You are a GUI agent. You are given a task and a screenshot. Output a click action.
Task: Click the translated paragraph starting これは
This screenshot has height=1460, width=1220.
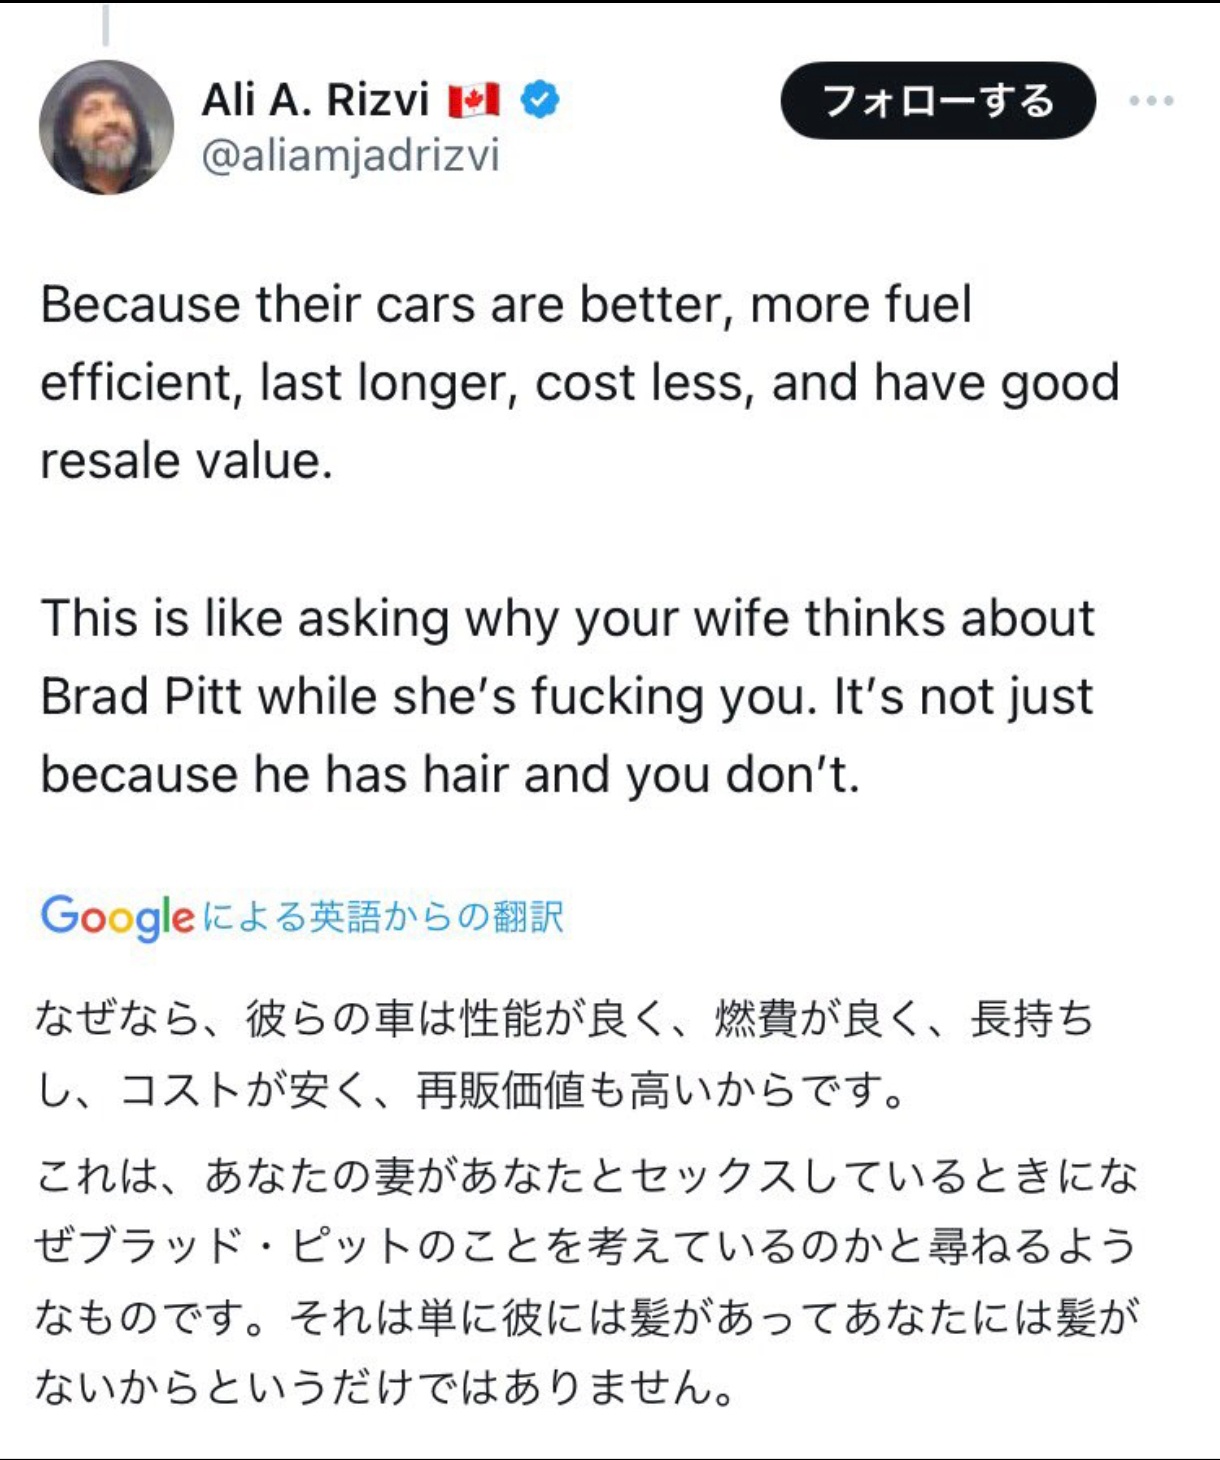click(x=588, y=1281)
